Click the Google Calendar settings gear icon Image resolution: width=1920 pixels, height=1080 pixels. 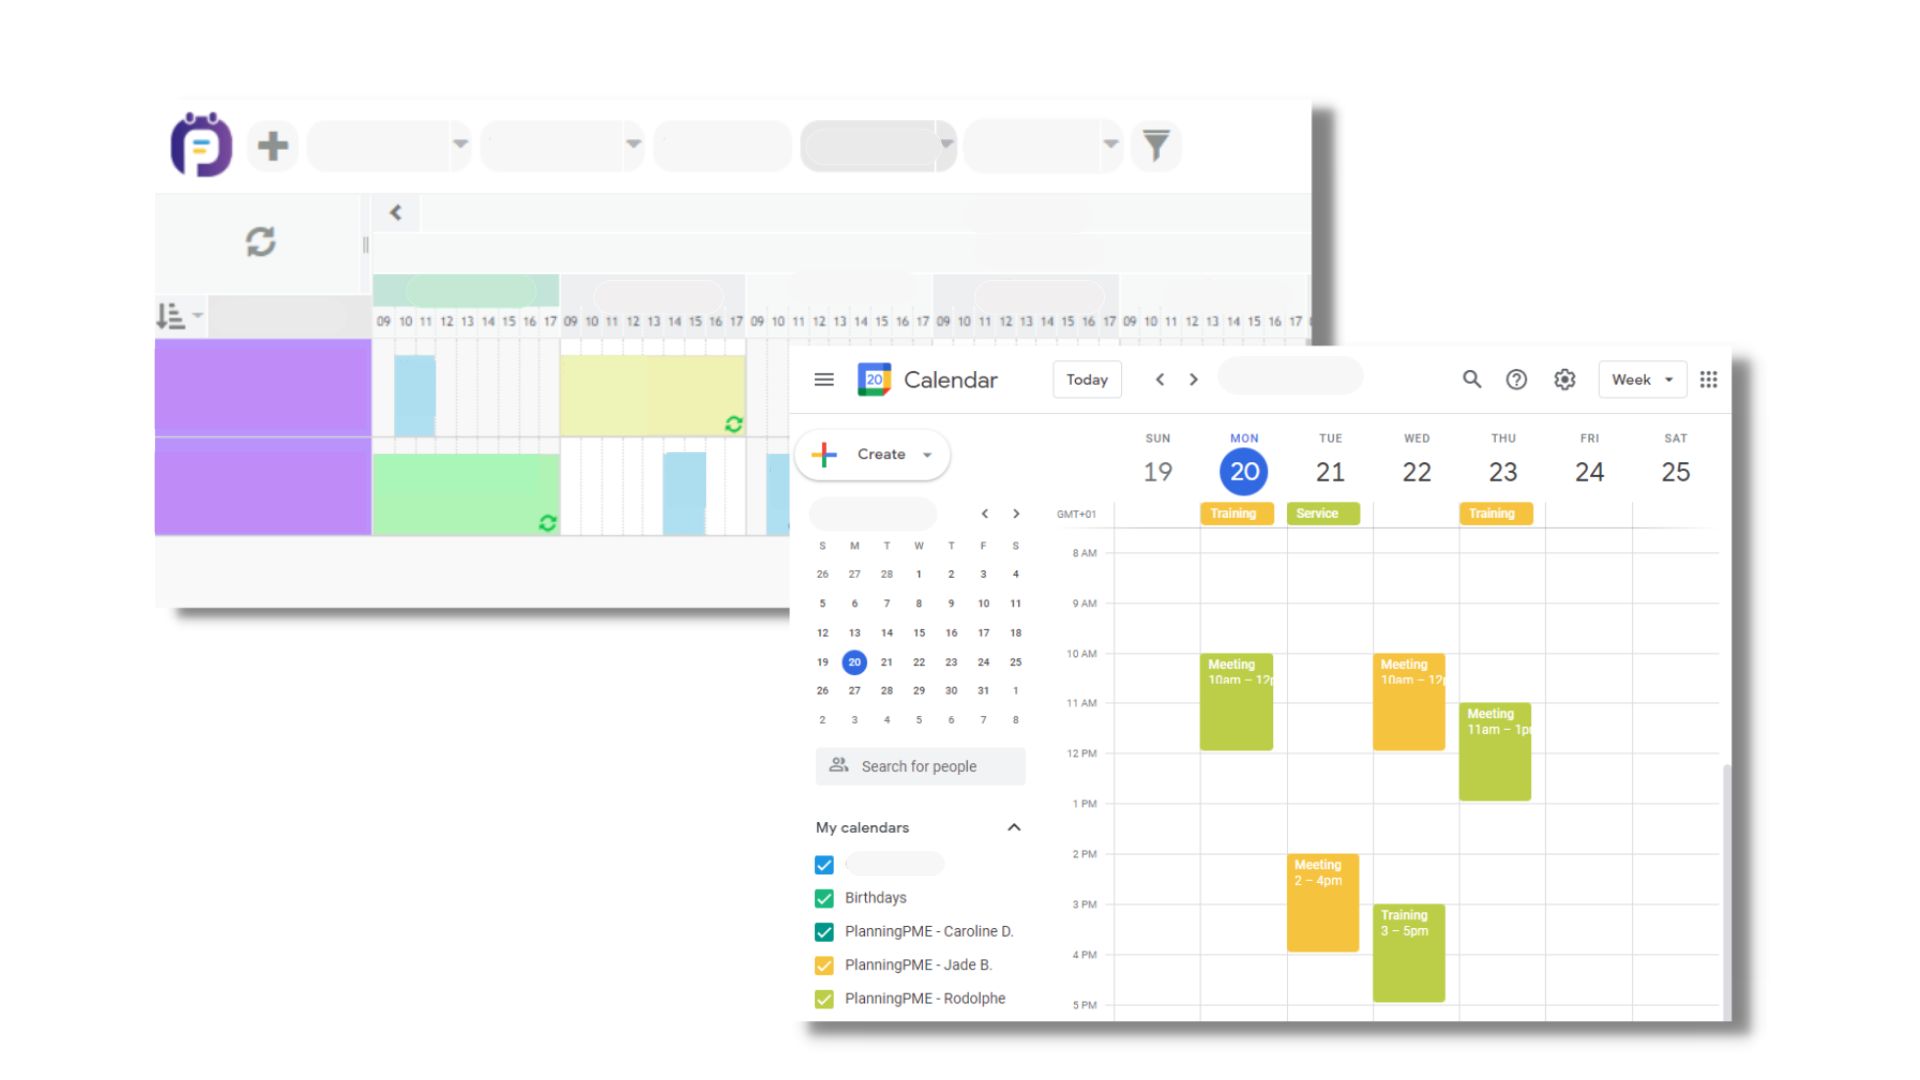point(1563,380)
